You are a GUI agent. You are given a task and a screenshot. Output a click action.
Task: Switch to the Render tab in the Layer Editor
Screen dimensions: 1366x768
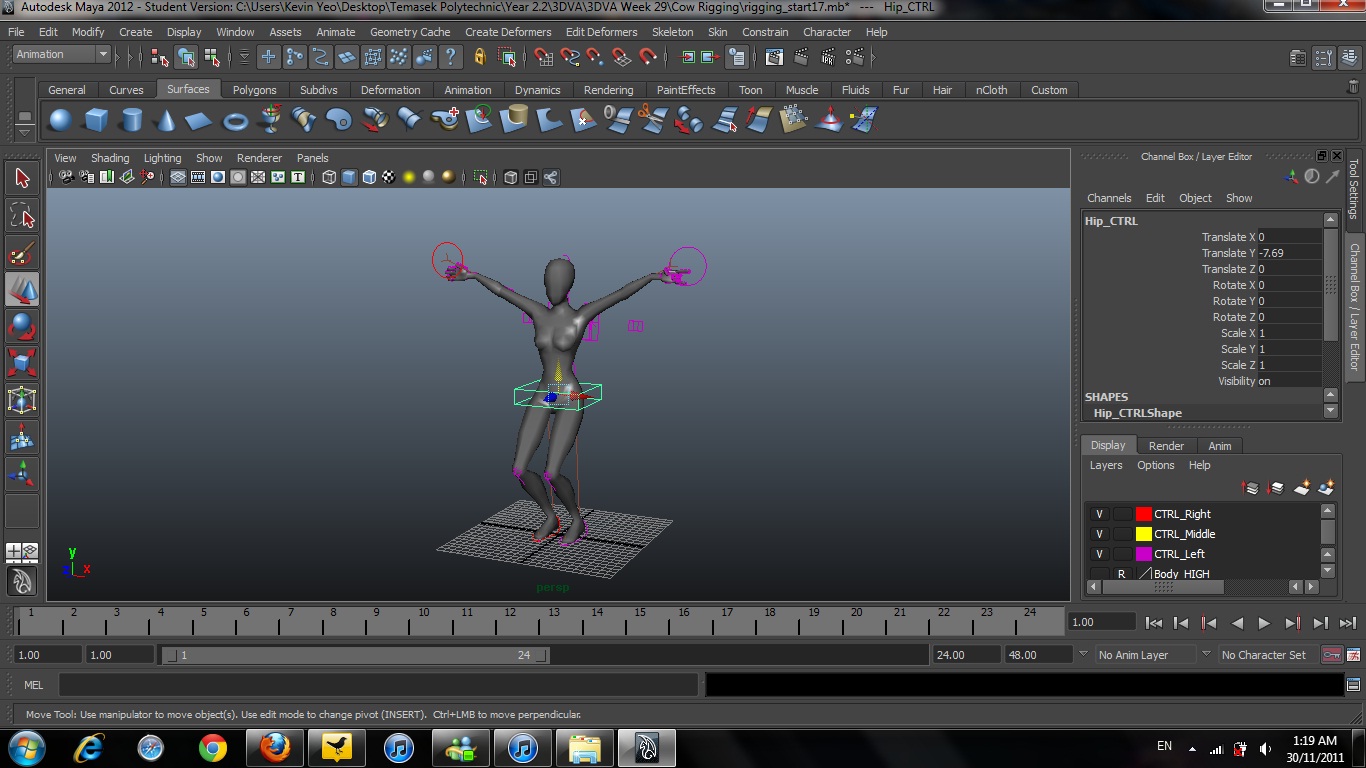1166,445
